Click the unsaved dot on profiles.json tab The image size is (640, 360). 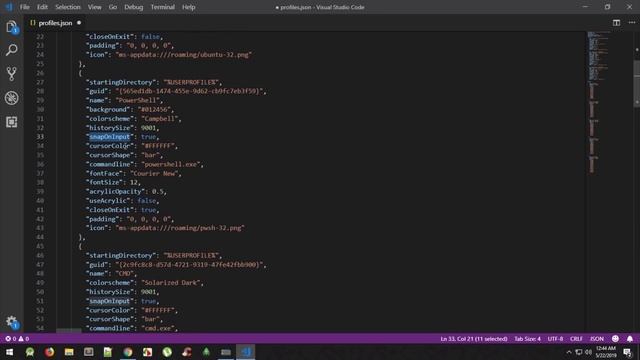tap(79, 23)
